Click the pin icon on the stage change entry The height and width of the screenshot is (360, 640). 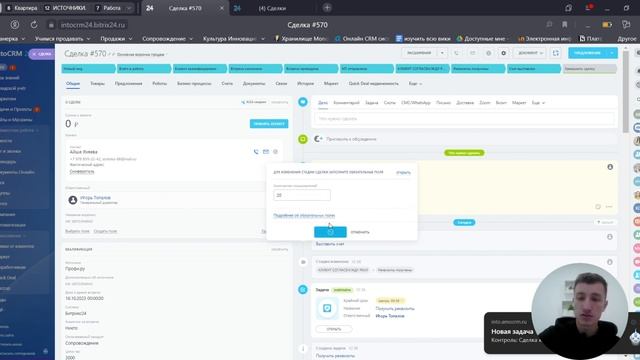(610, 262)
